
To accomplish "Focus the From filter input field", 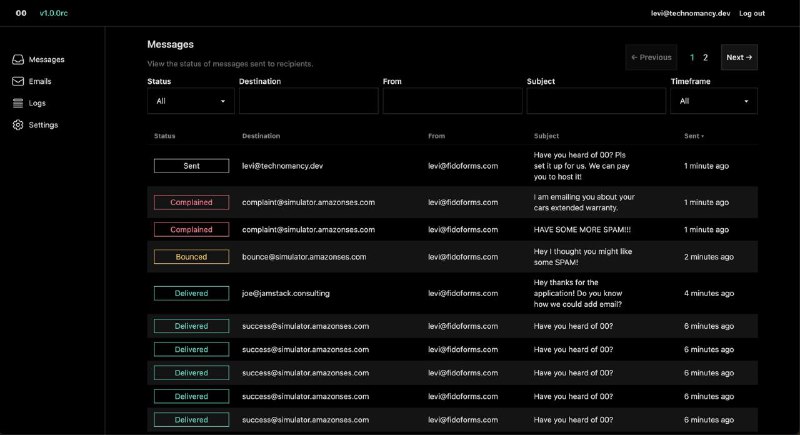I will pos(452,101).
